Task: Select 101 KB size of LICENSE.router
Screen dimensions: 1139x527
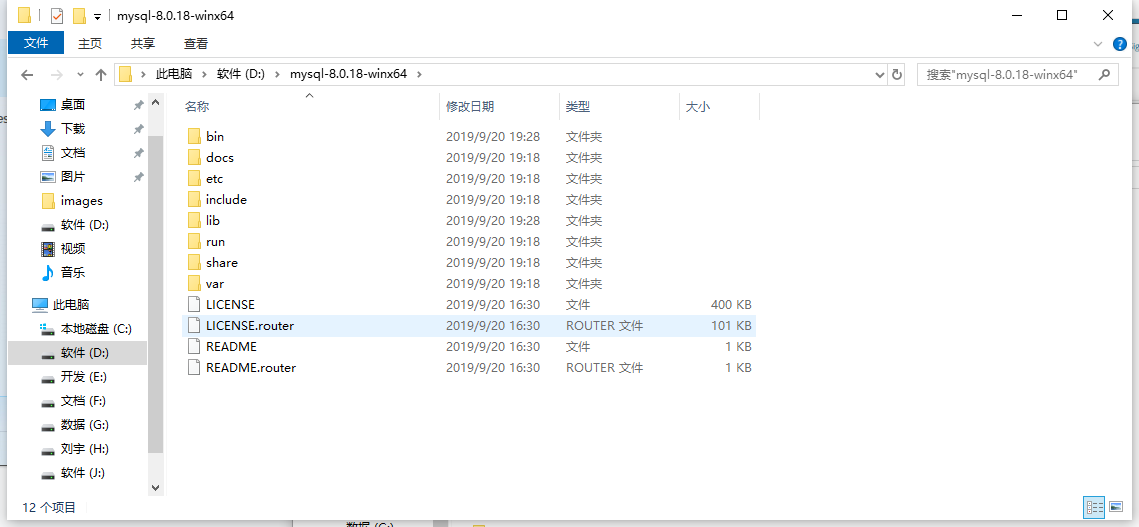Action: pyautogui.click(x=731, y=326)
